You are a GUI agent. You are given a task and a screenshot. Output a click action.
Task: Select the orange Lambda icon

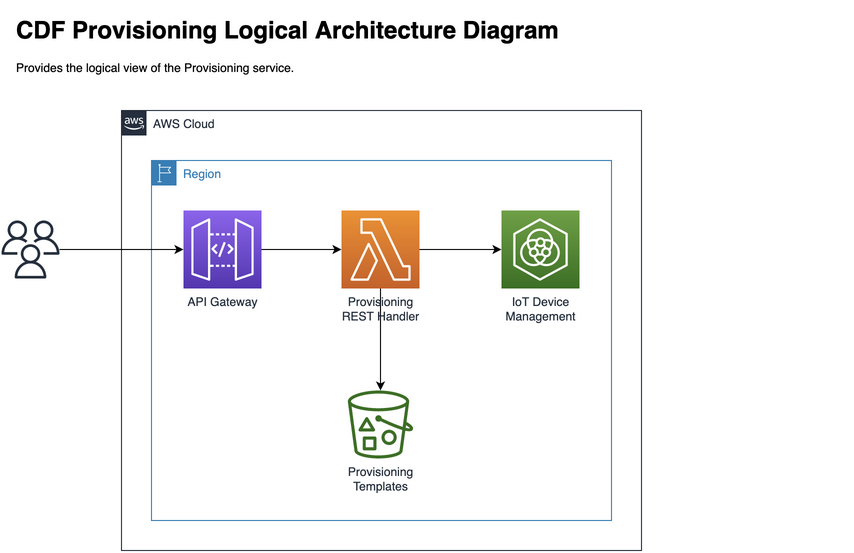click(x=380, y=250)
